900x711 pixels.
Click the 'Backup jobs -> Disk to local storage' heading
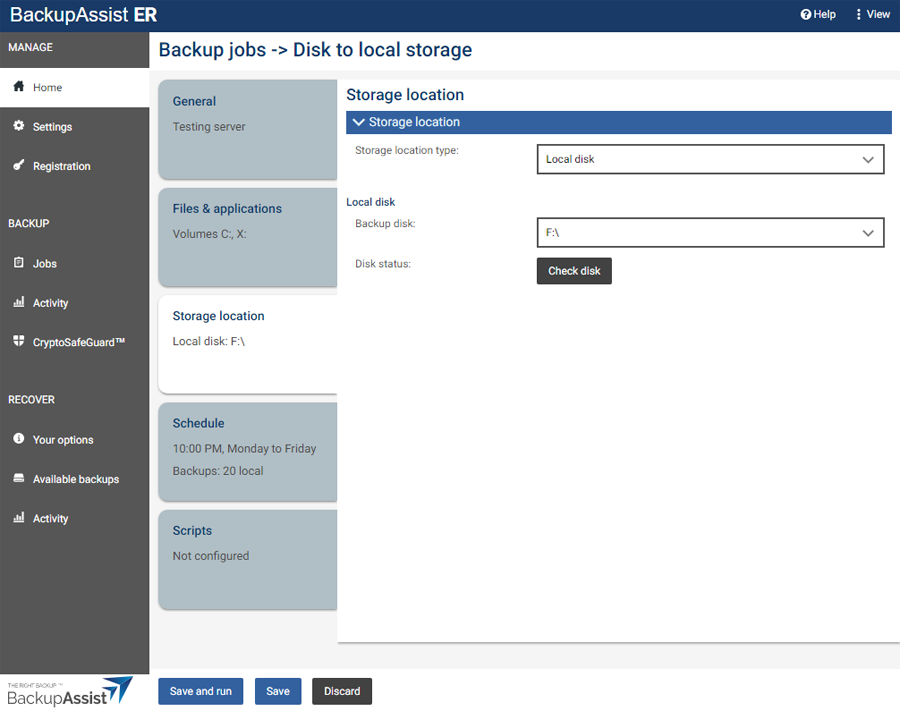coord(315,50)
